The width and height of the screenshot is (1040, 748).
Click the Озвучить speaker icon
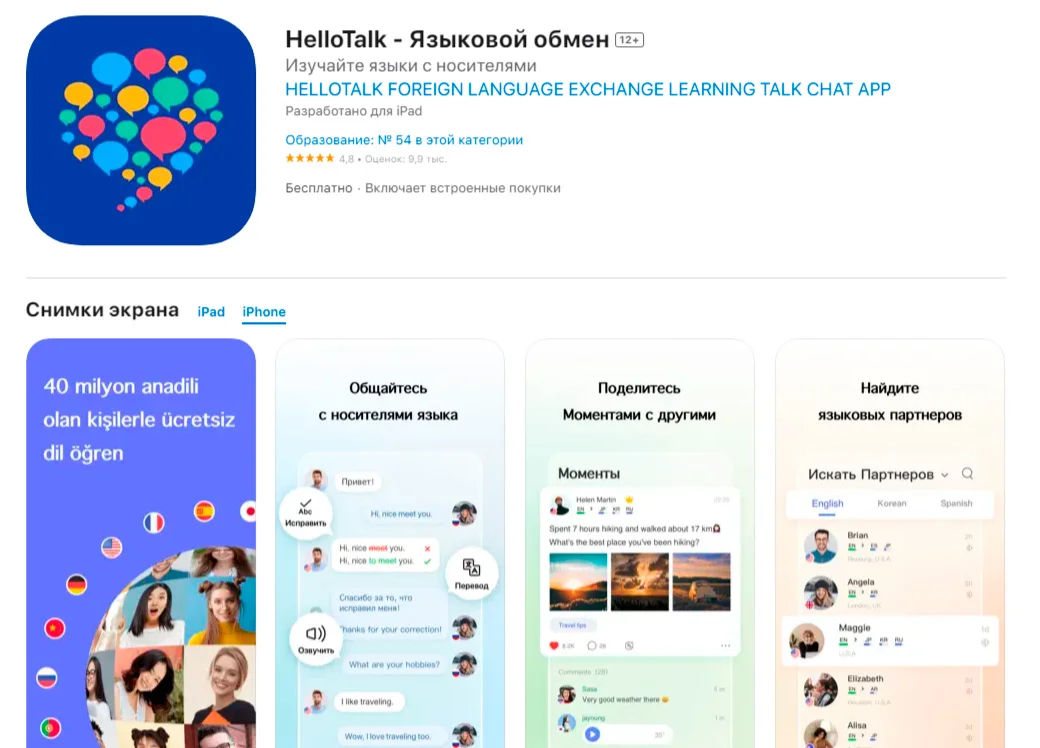tap(316, 639)
